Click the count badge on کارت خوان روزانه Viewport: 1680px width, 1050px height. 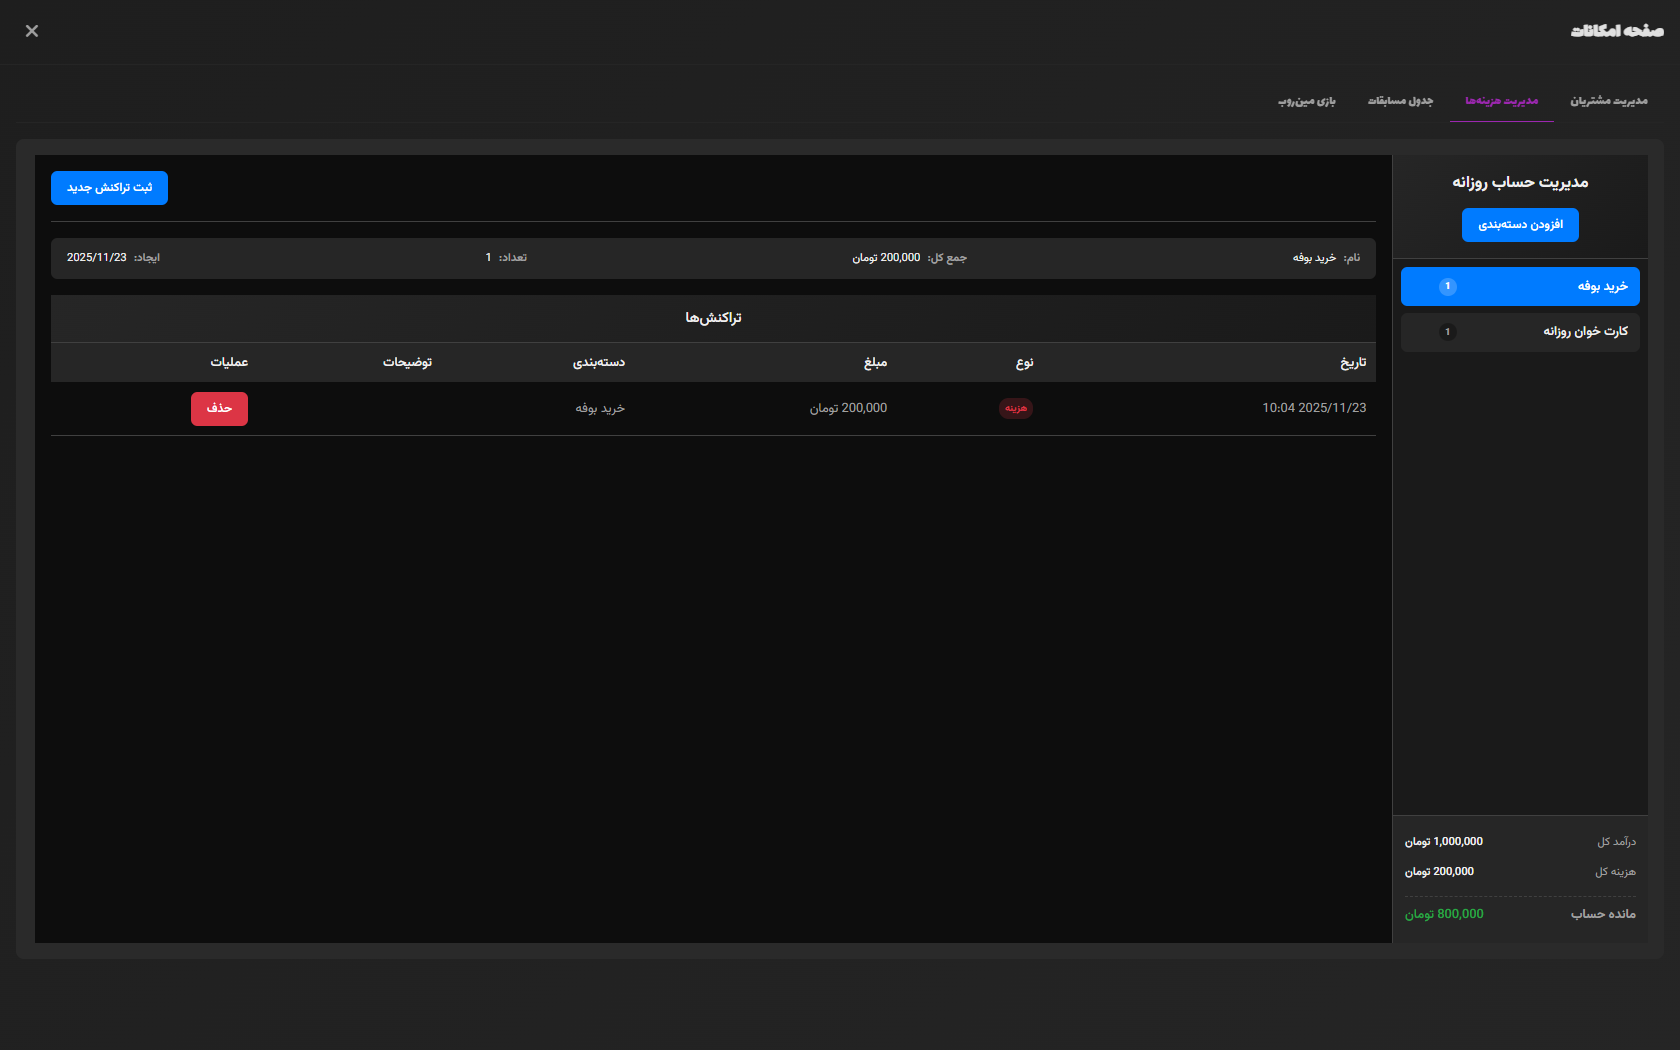(1447, 332)
